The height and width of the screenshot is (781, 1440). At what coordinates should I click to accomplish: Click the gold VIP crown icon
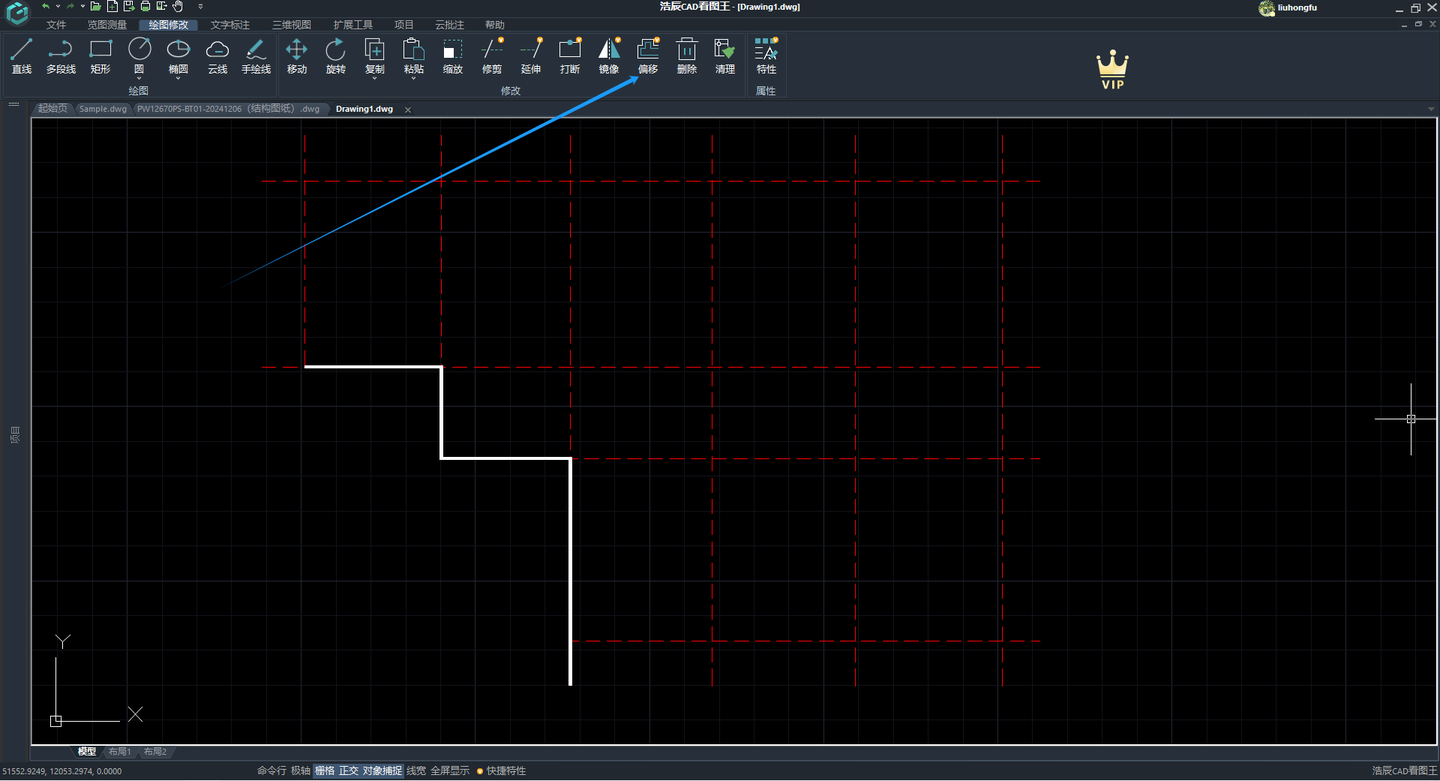pos(1112,70)
